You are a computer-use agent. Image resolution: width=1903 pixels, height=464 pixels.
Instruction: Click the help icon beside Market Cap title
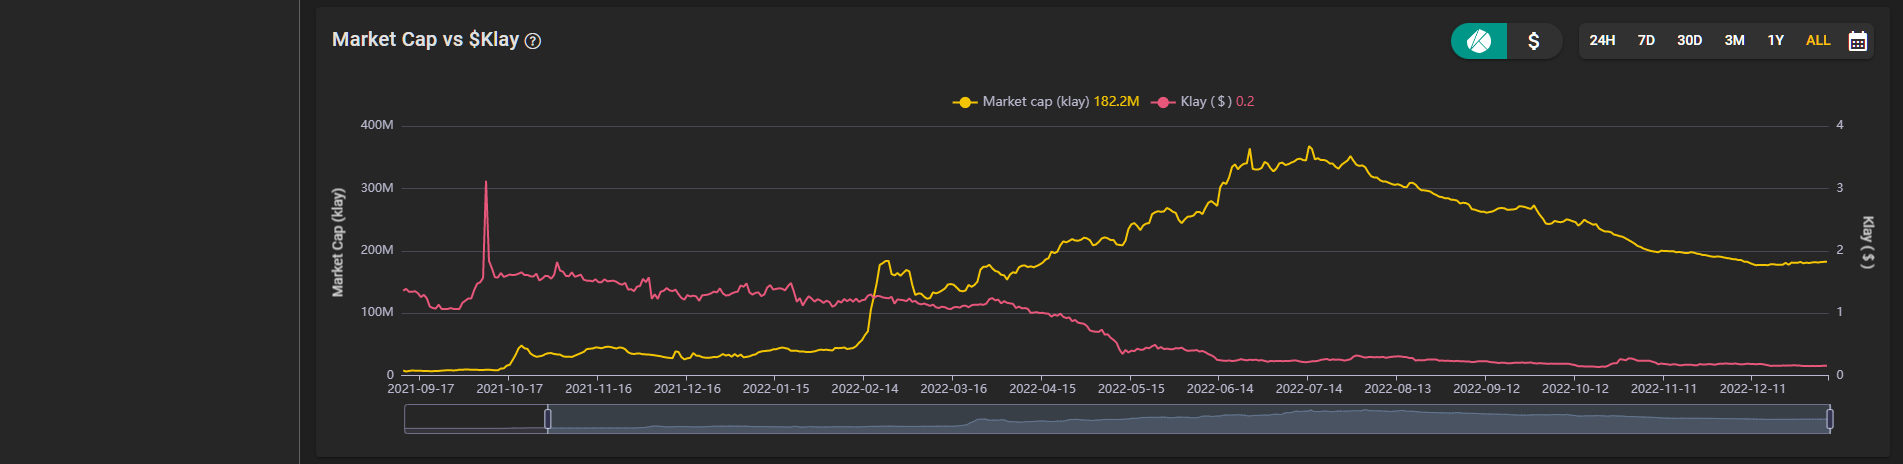click(533, 41)
